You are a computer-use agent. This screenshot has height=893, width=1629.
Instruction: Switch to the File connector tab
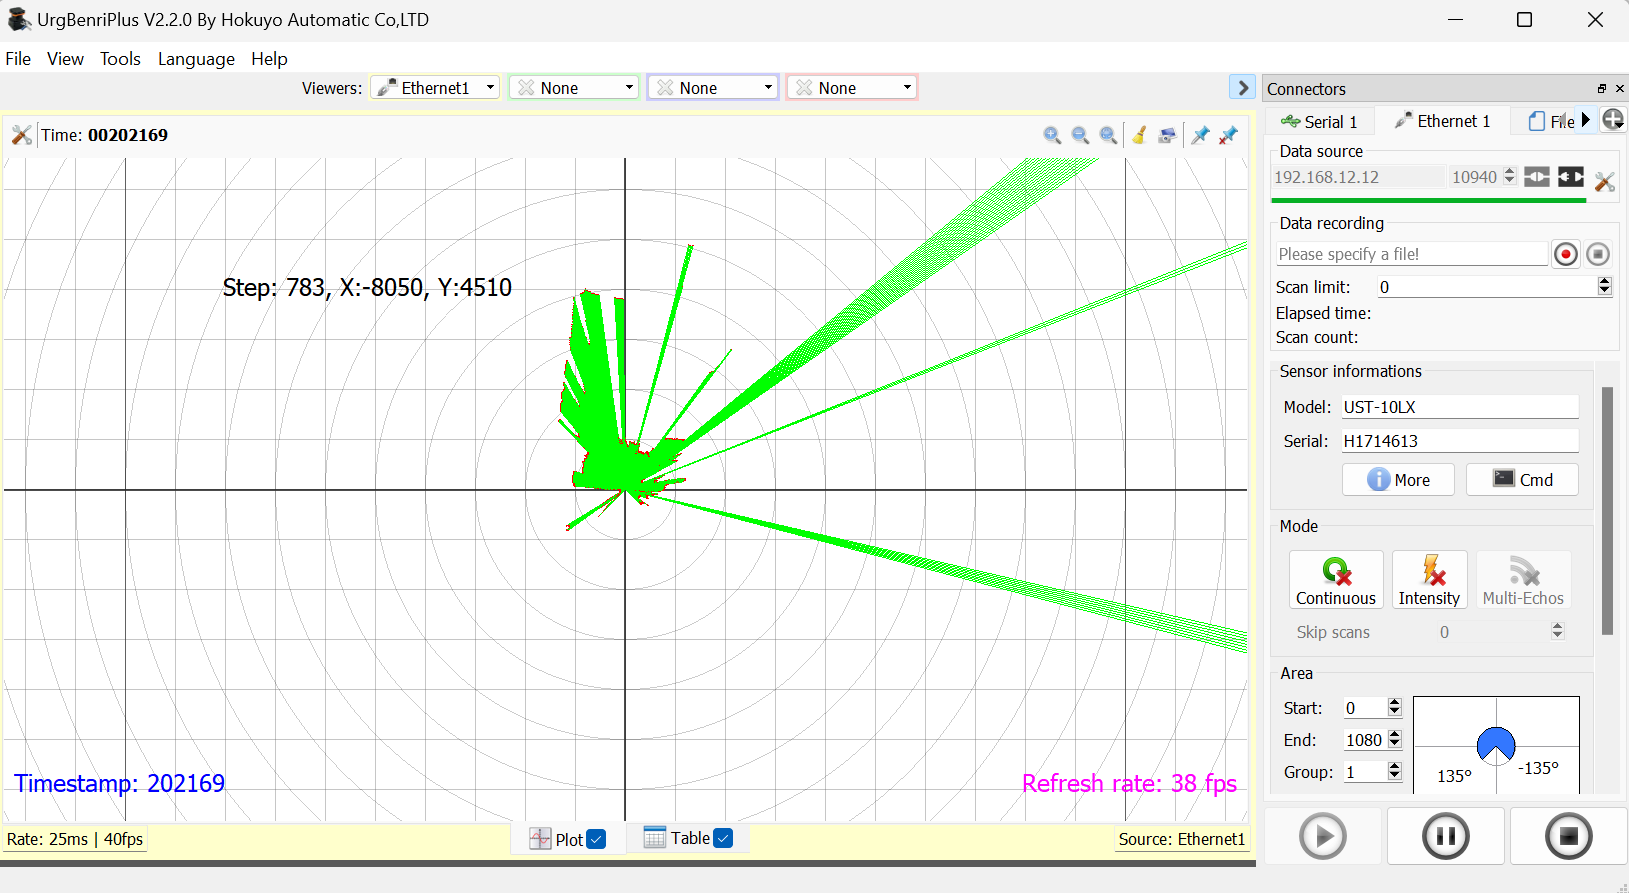click(x=1551, y=121)
